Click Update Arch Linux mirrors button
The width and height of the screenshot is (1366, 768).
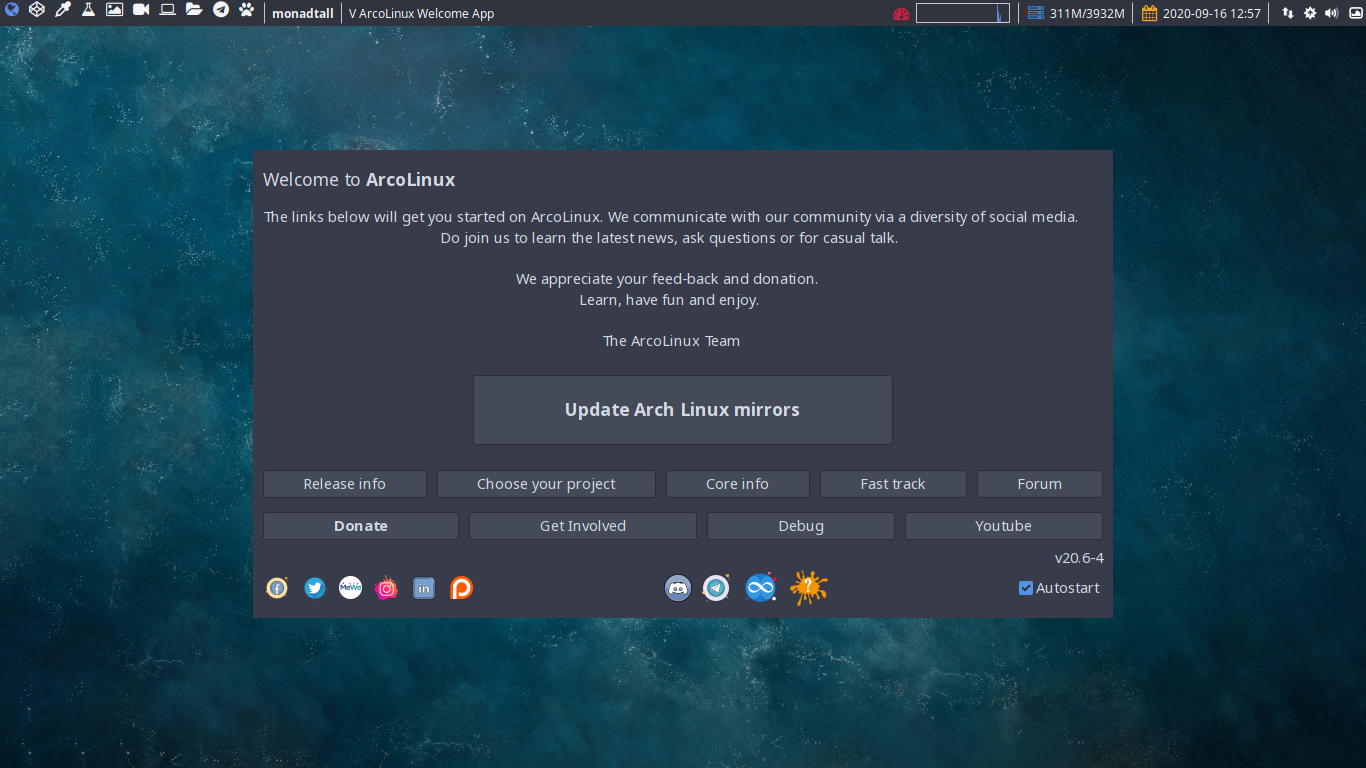(683, 410)
